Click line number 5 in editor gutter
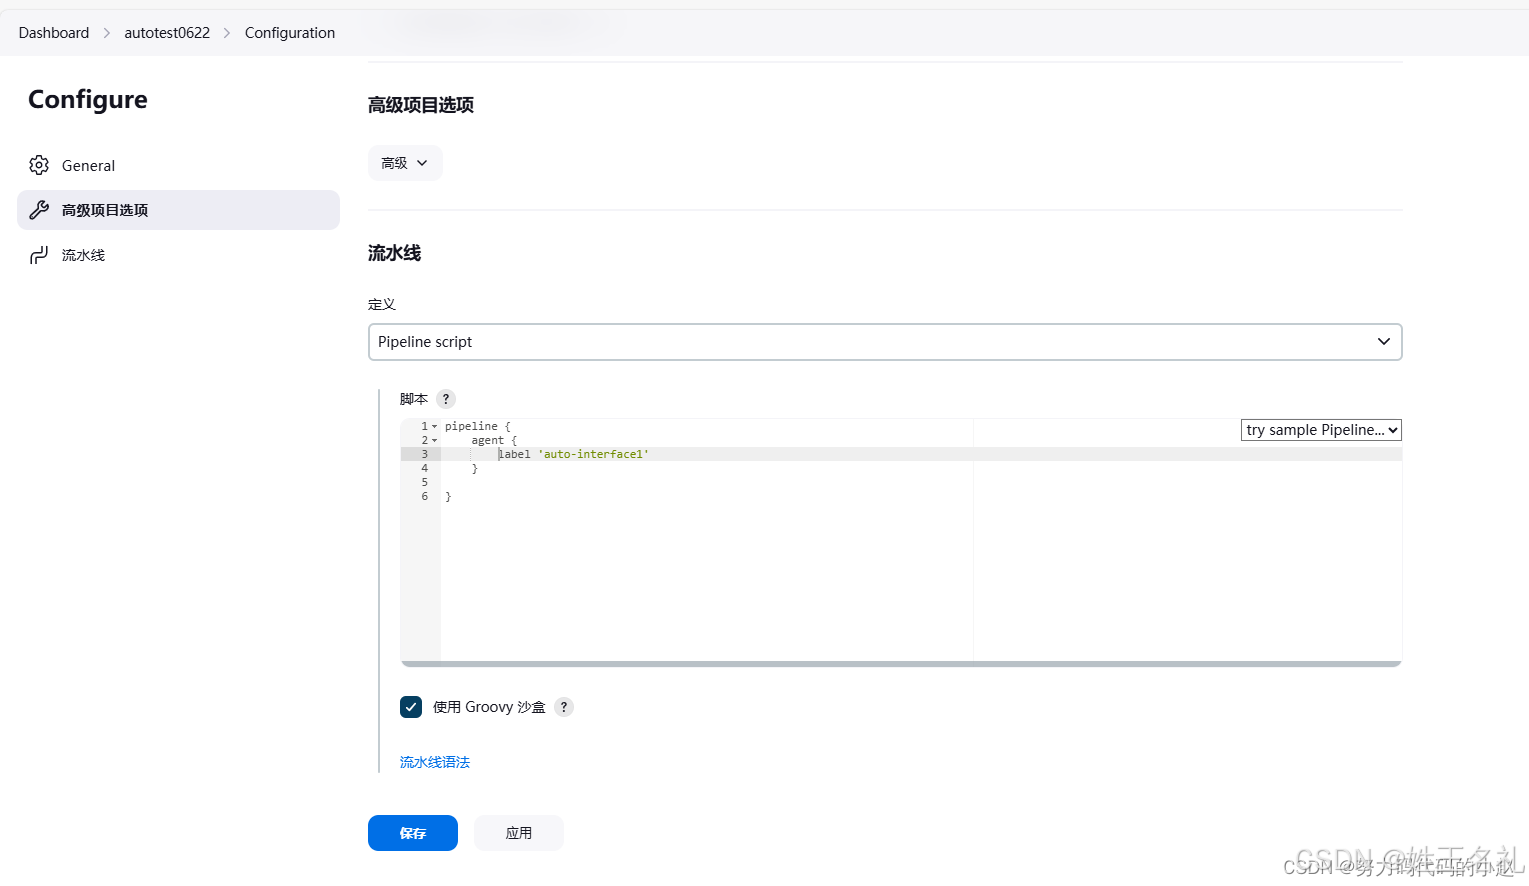This screenshot has width=1529, height=886. point(424,482)
